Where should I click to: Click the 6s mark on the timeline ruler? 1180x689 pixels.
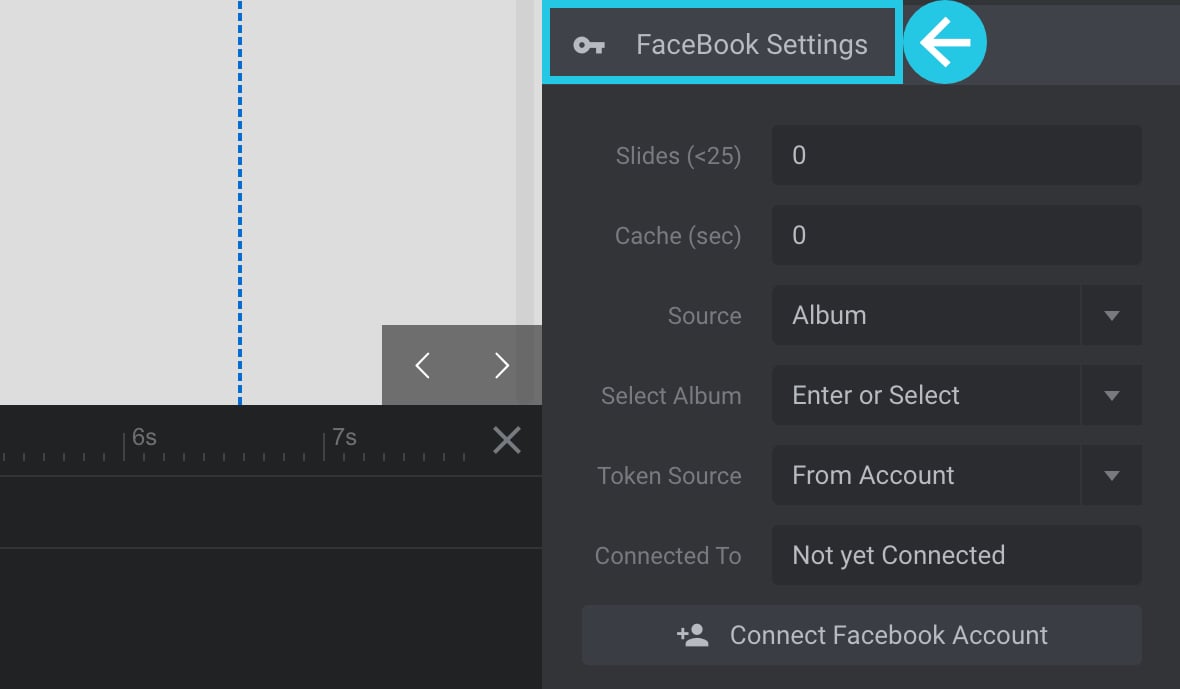point(144,437)
